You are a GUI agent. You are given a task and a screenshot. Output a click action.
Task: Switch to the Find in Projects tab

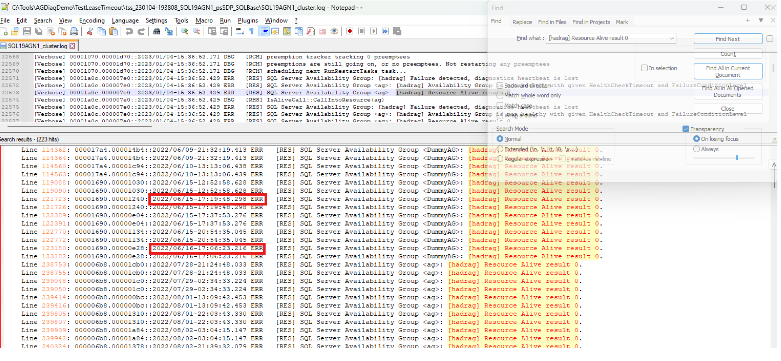591,22
